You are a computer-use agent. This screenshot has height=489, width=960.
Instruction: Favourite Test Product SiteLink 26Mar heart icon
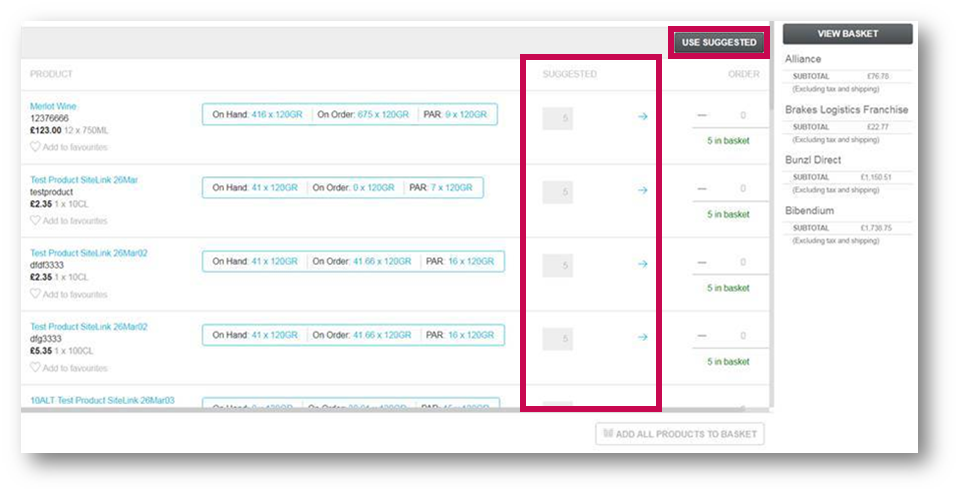click(36, 221)
